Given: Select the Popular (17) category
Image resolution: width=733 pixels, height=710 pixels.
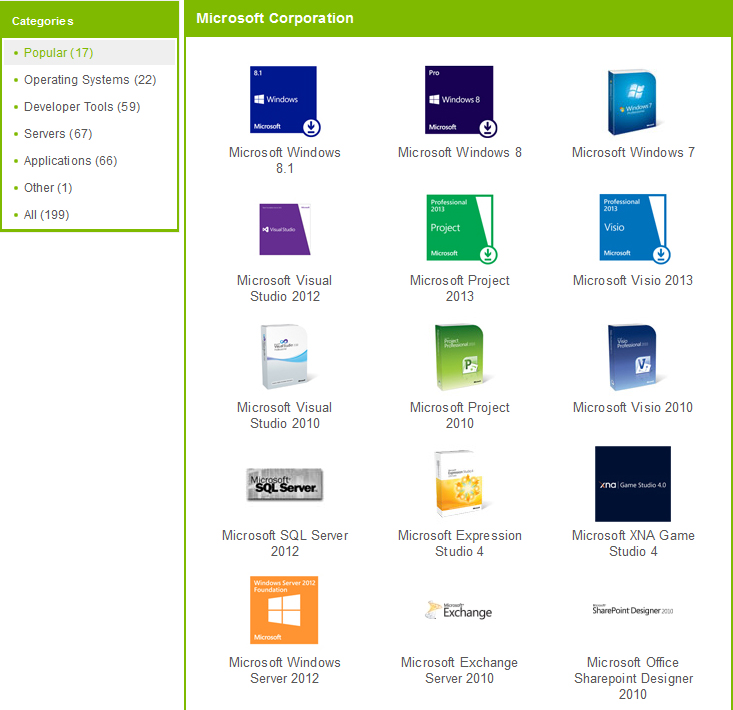Looking at the screenshot, I should pos(58,53).
